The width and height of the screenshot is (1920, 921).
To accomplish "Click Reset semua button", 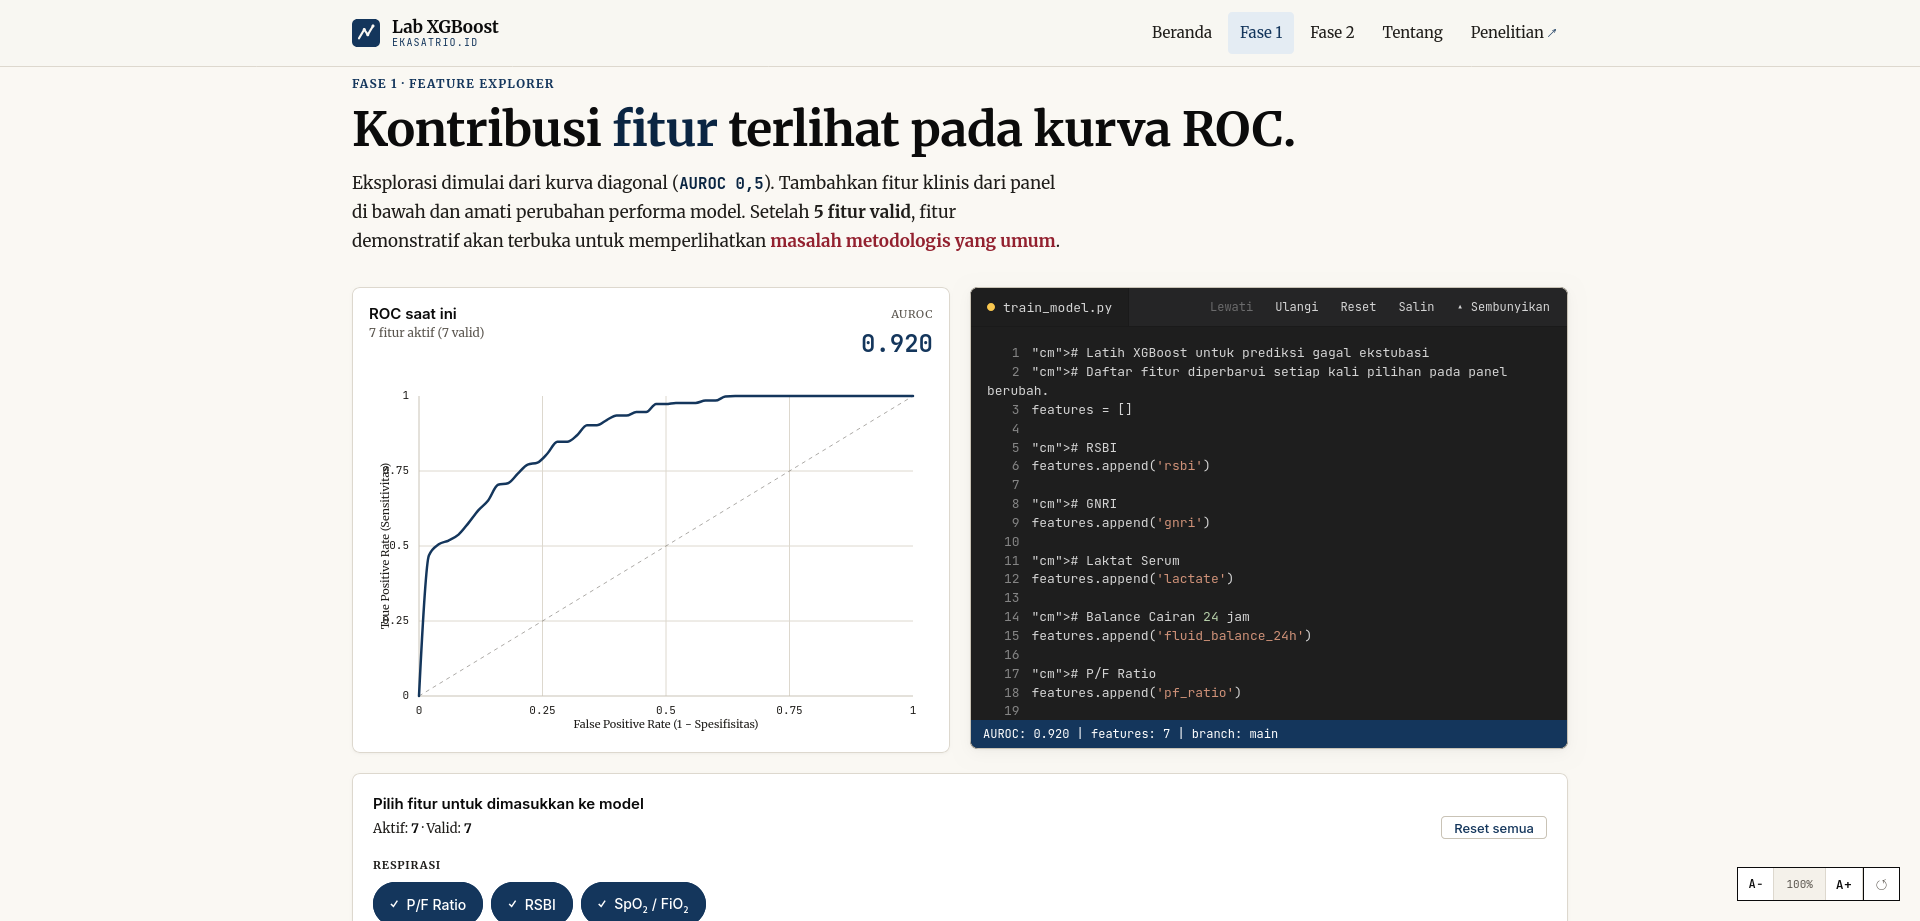I will coord(1493,828).
